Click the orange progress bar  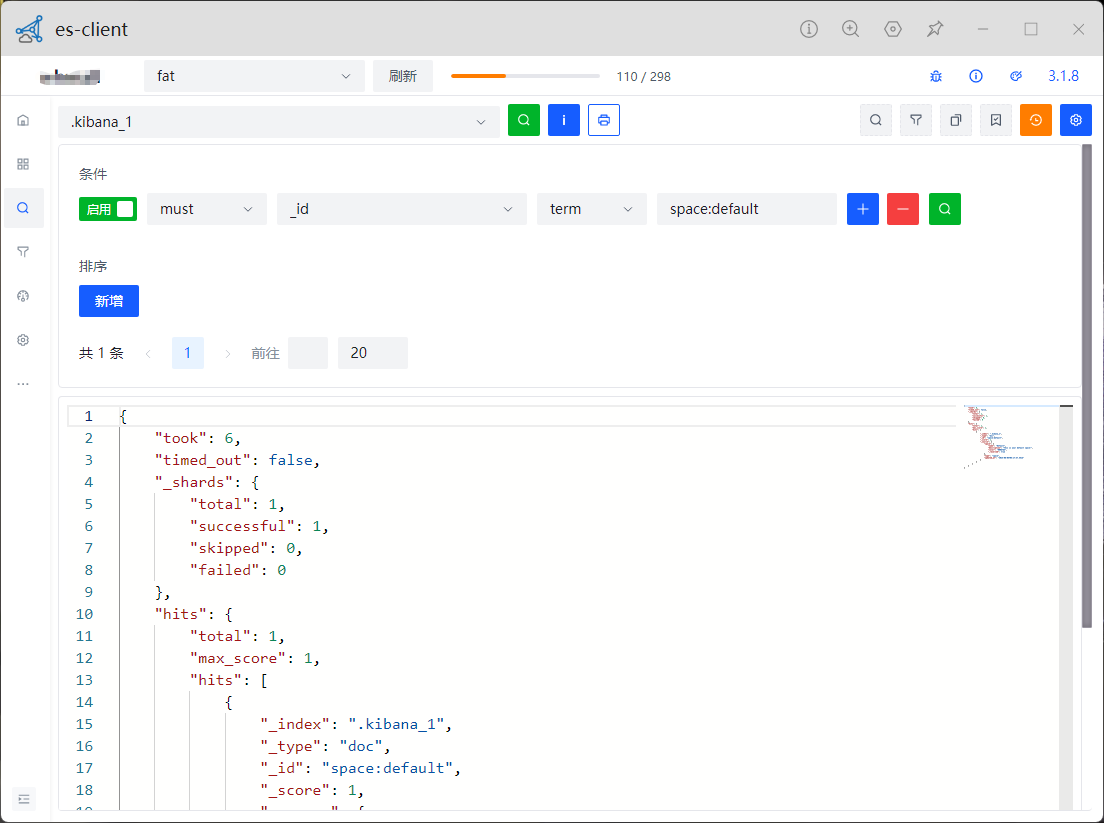tap(525, 76)
